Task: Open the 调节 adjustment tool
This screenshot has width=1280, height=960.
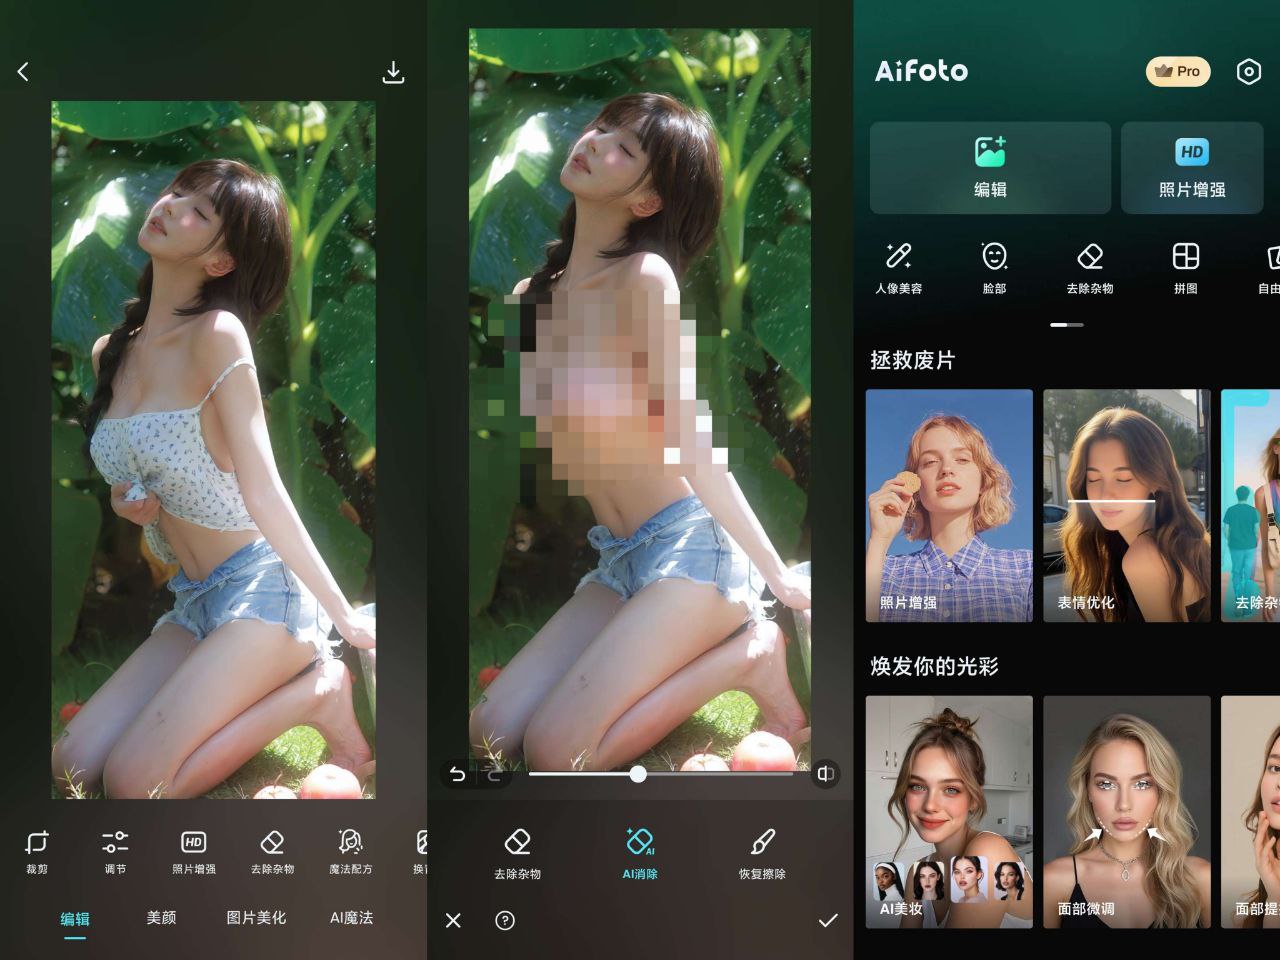Action: (x=115, y=851)
